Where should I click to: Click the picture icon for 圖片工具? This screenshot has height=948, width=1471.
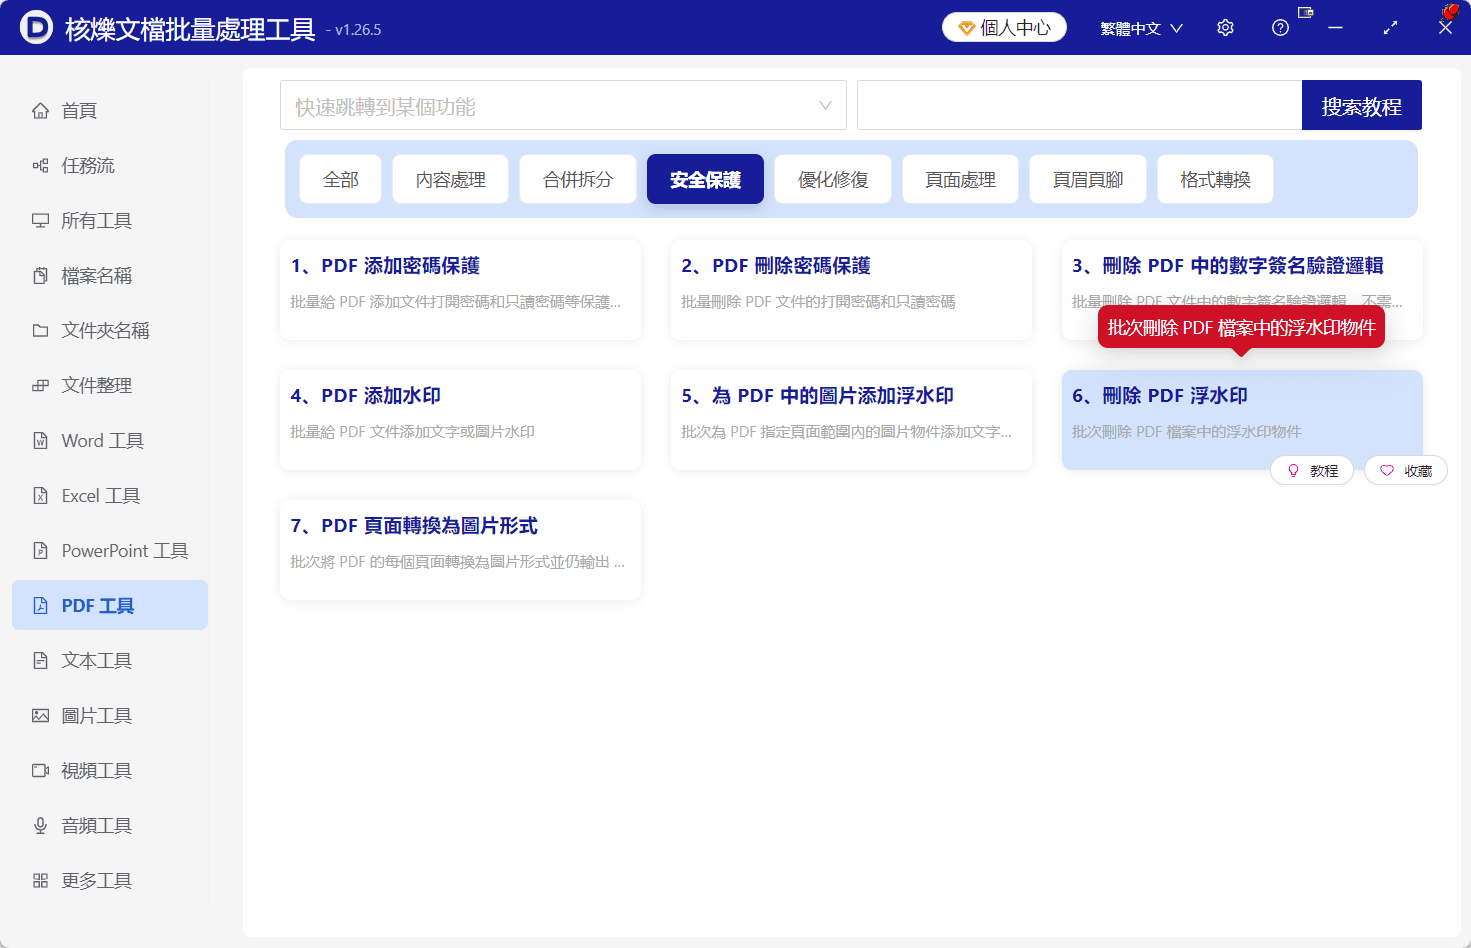pos(40,716)
